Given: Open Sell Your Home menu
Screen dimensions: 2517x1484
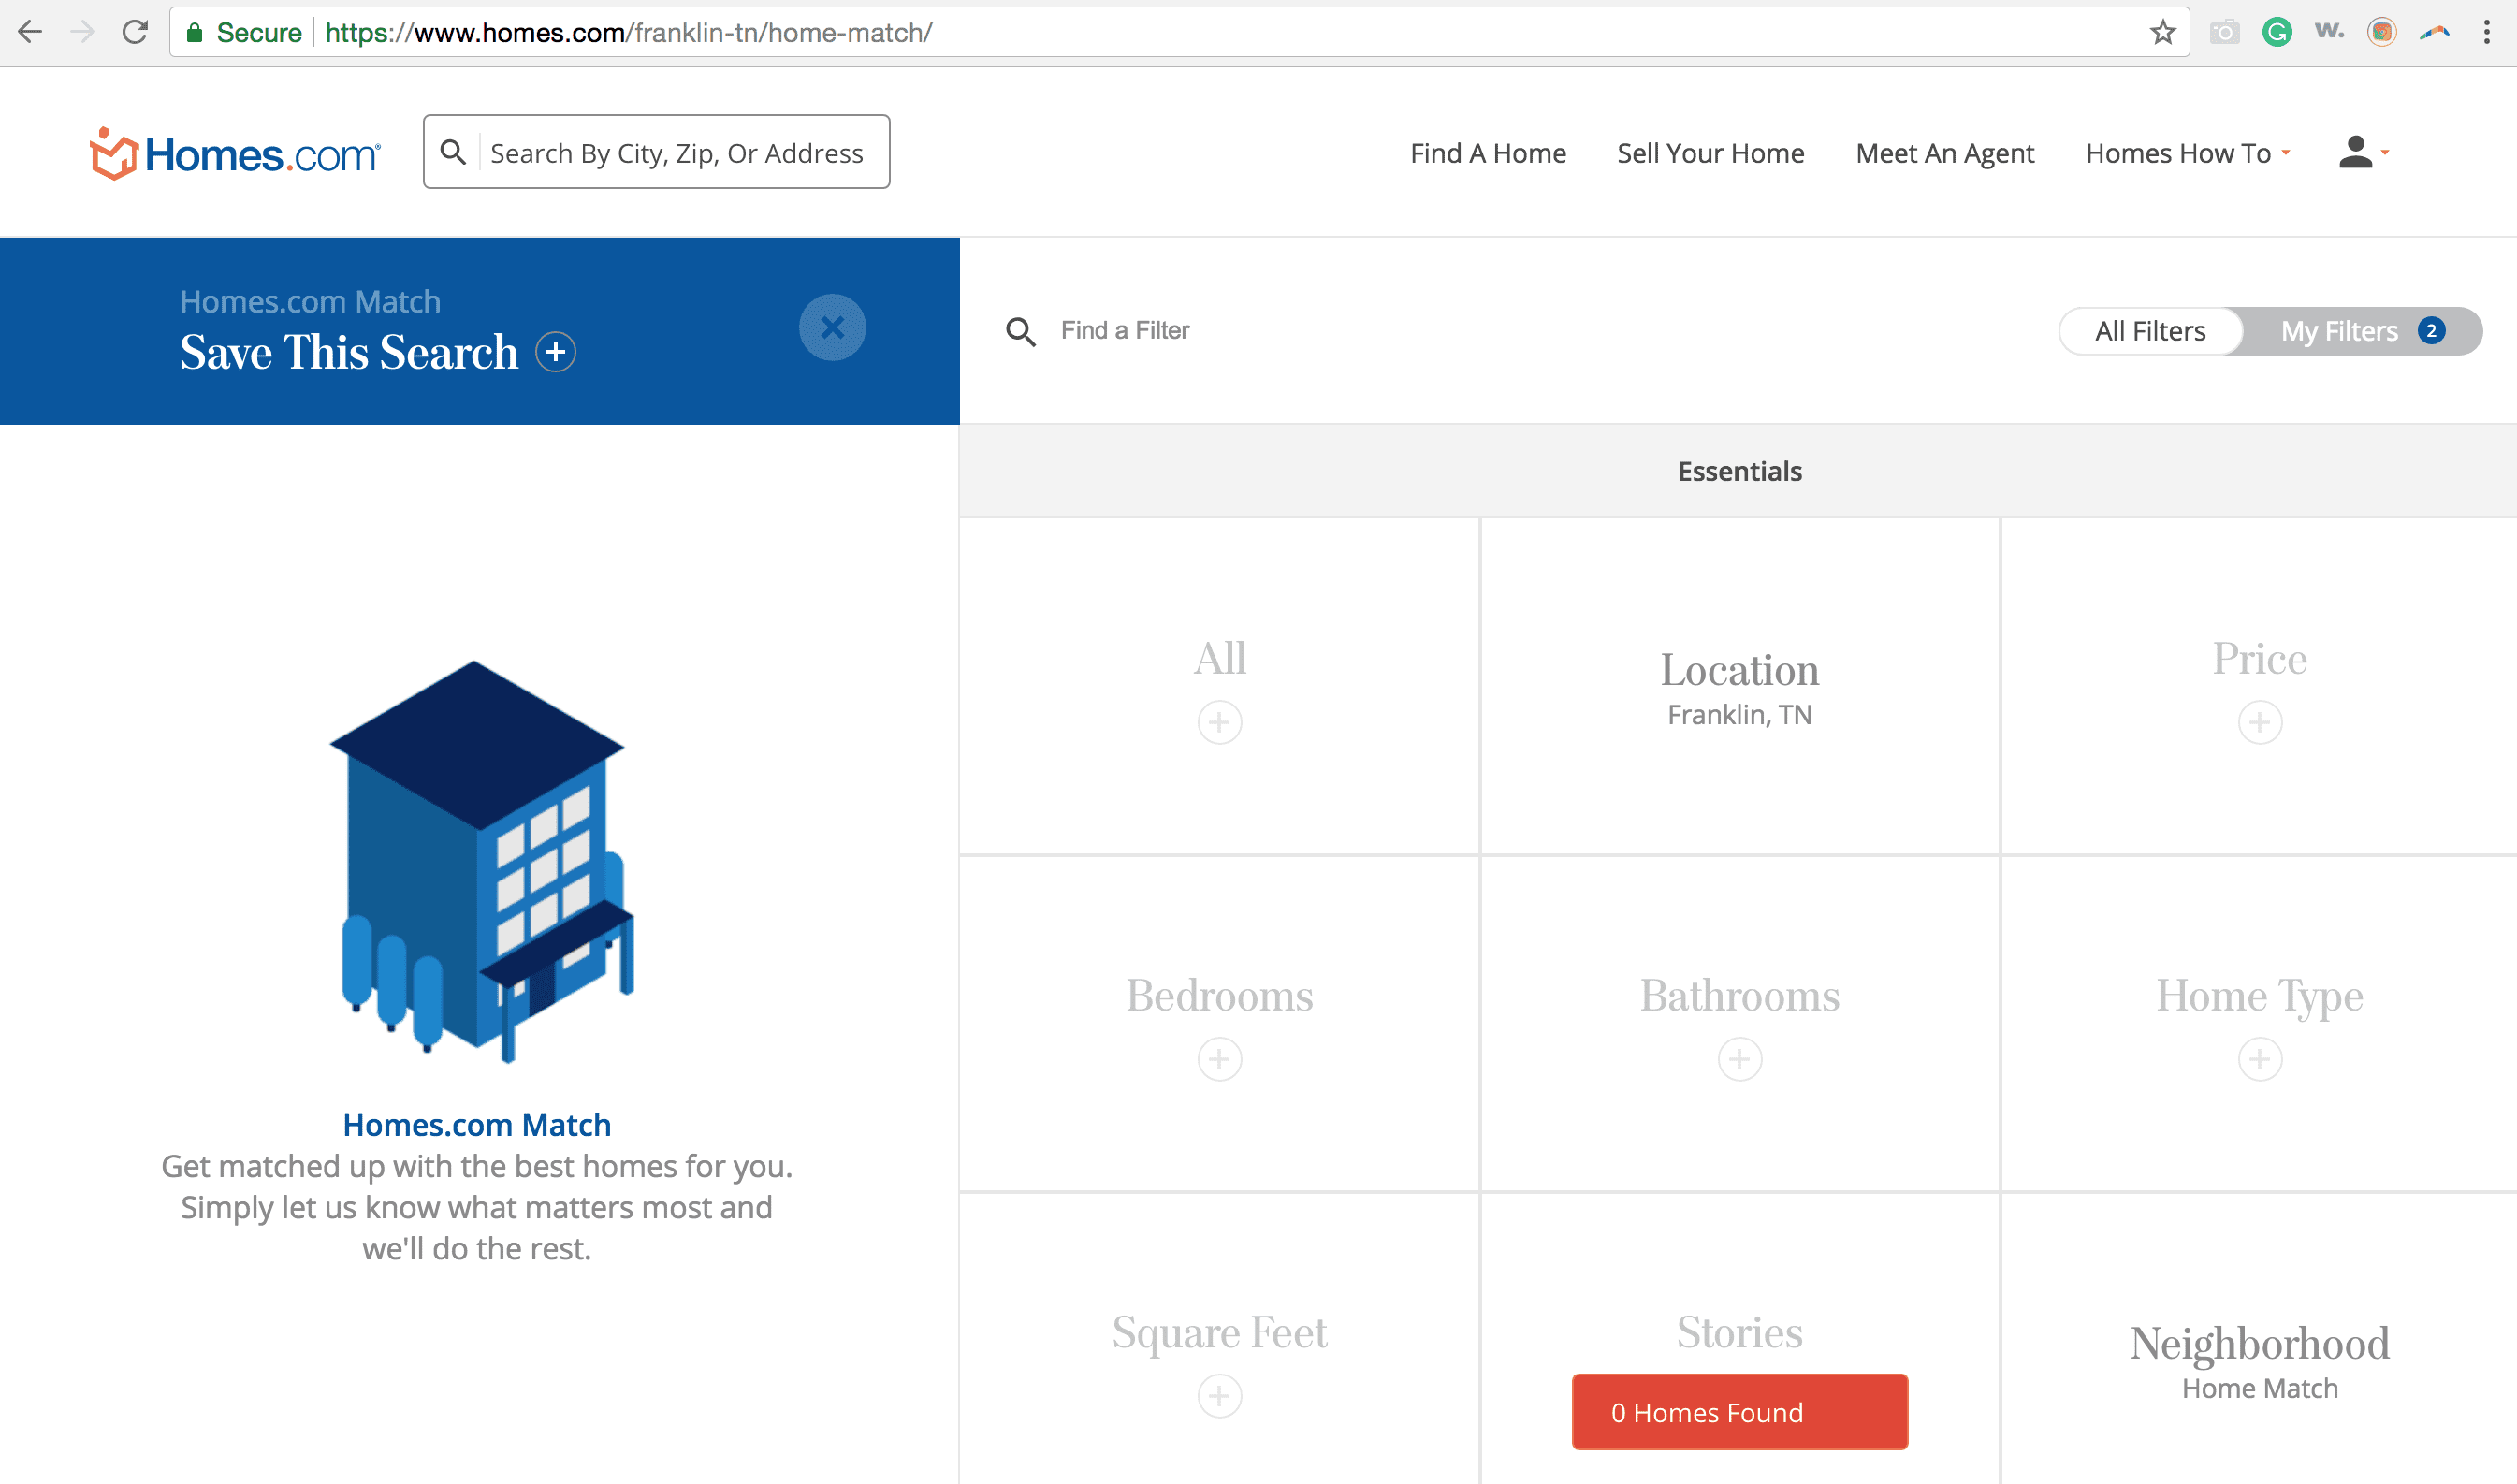Looking at the screenshot, I should 1711,153.
